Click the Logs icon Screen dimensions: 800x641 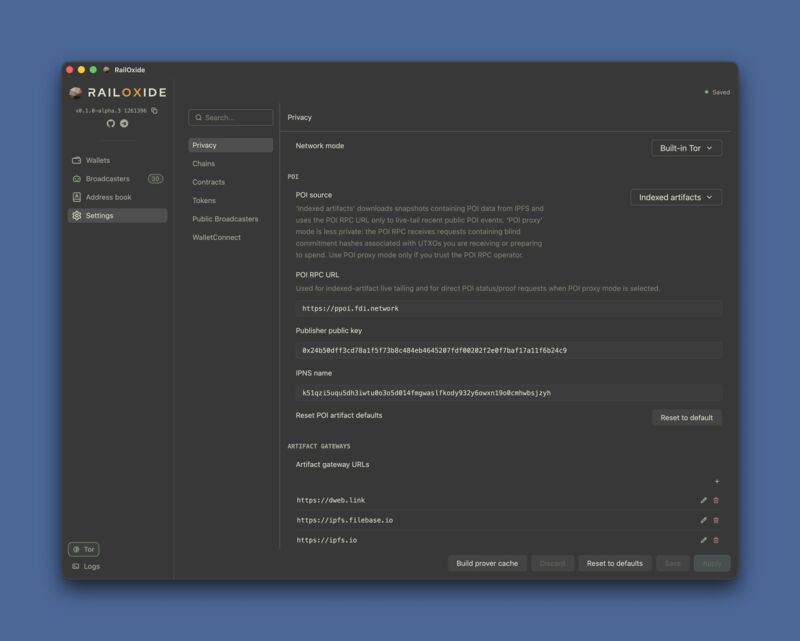click(x=76, y=566)
